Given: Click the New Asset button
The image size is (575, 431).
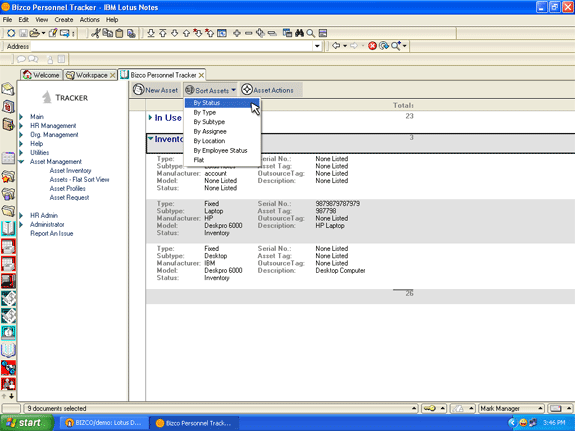Looking at the screenshot, I should [x=156, y=90].
